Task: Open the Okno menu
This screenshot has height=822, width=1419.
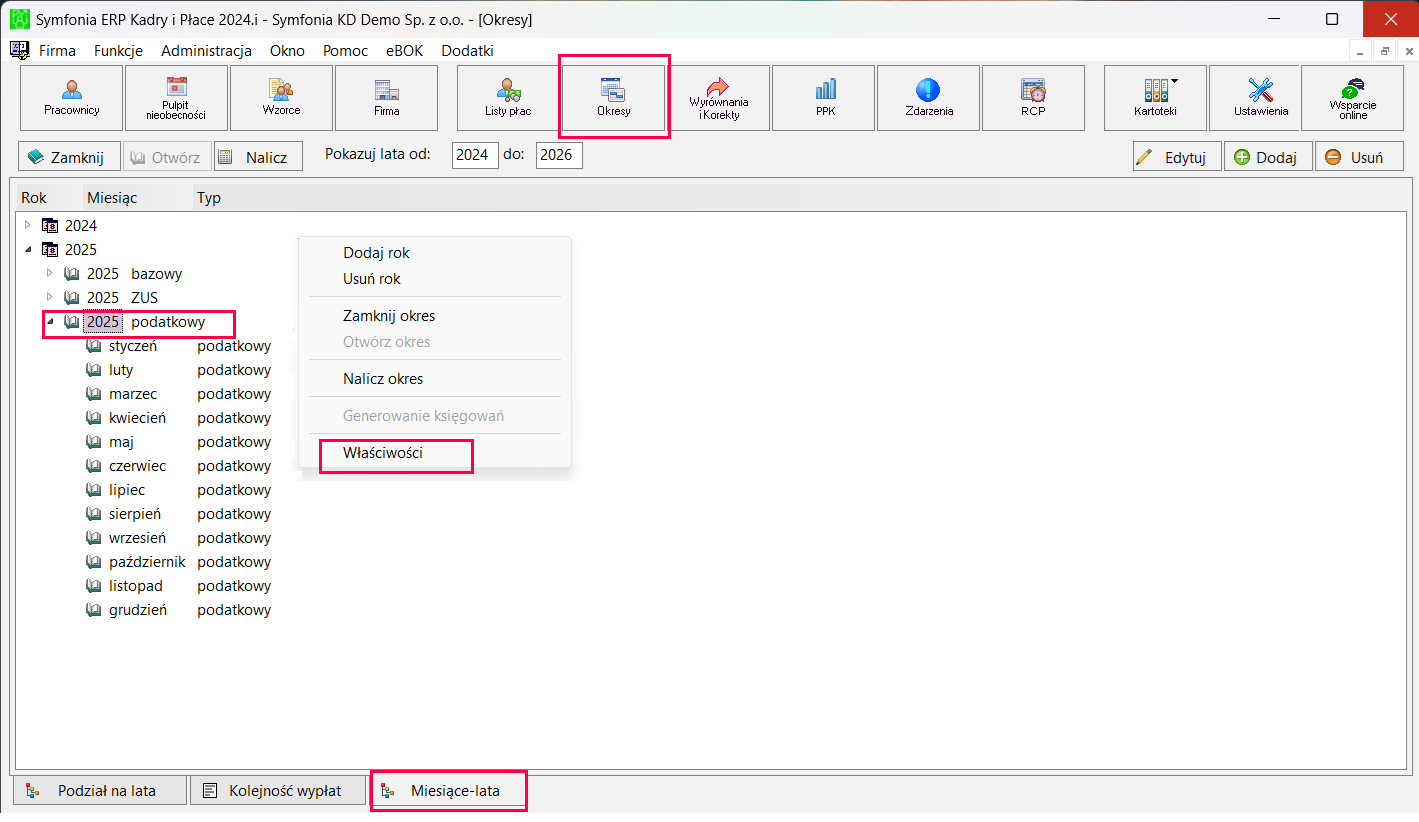Action: (287, 51)
